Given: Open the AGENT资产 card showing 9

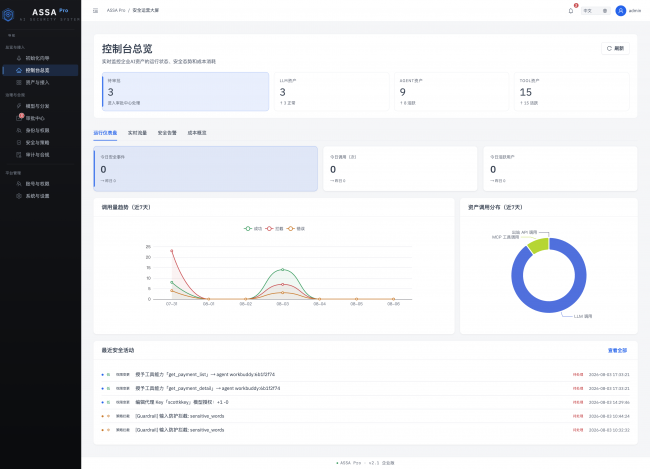Looking at the screenshot, I should click(451, 92).
